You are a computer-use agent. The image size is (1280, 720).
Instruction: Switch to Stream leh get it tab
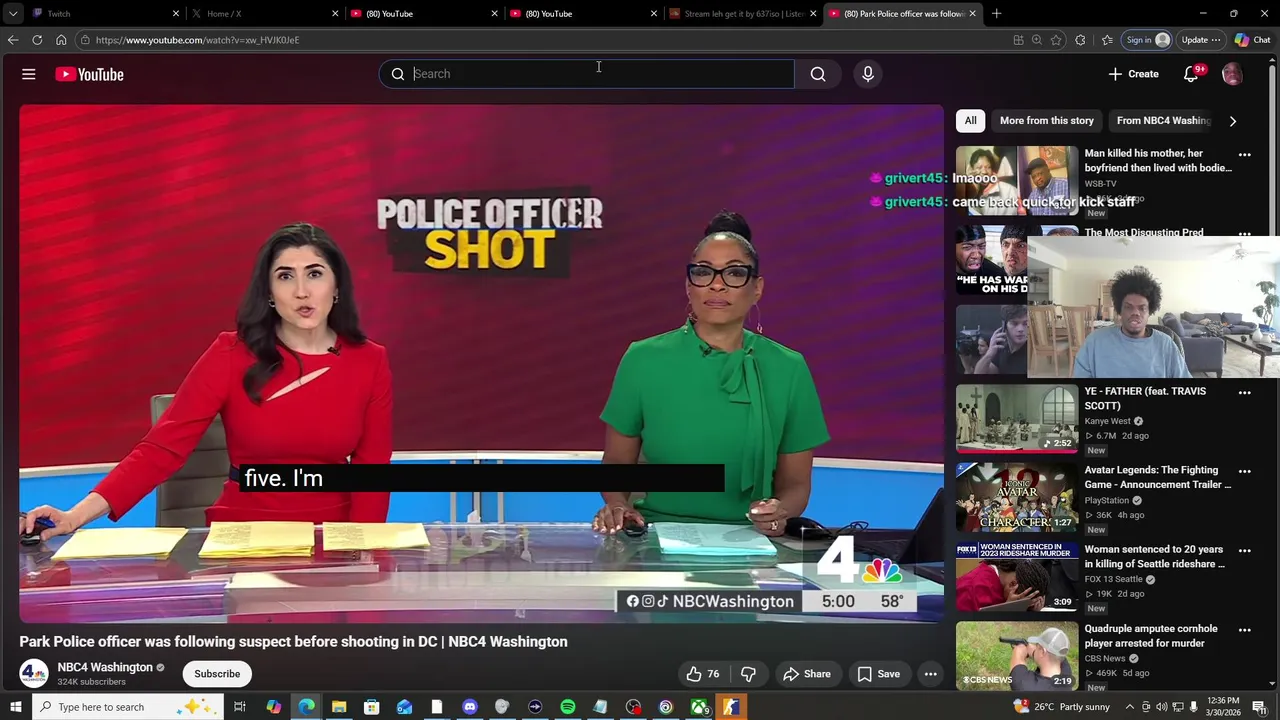point(741,13)
